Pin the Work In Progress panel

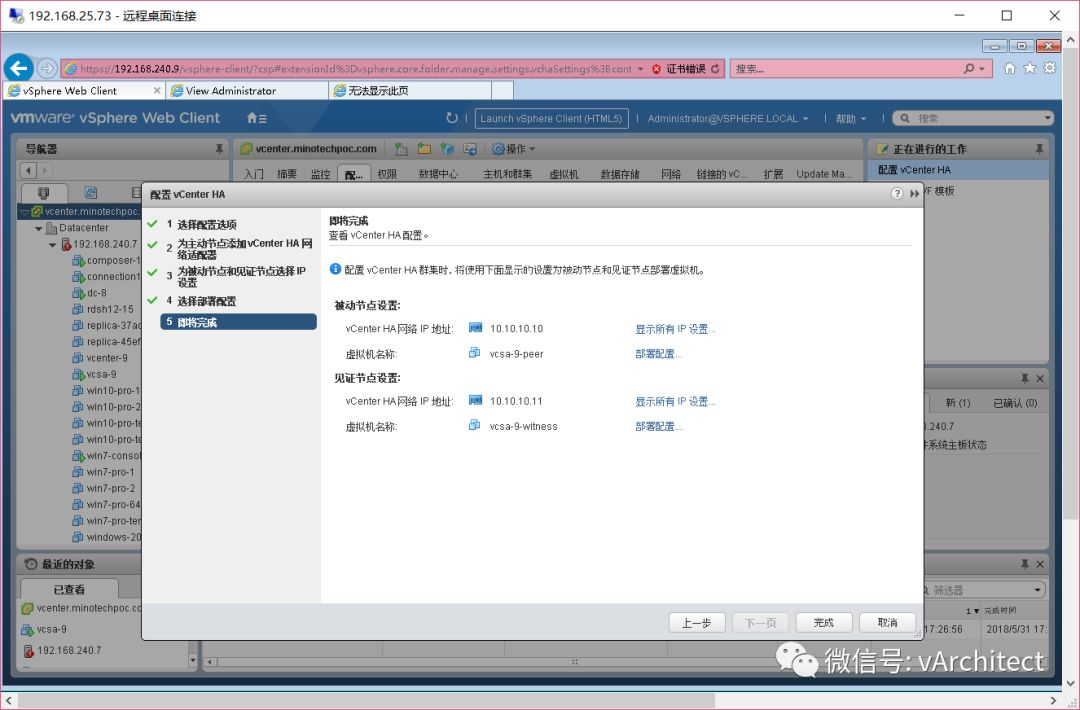[1039, 149]
